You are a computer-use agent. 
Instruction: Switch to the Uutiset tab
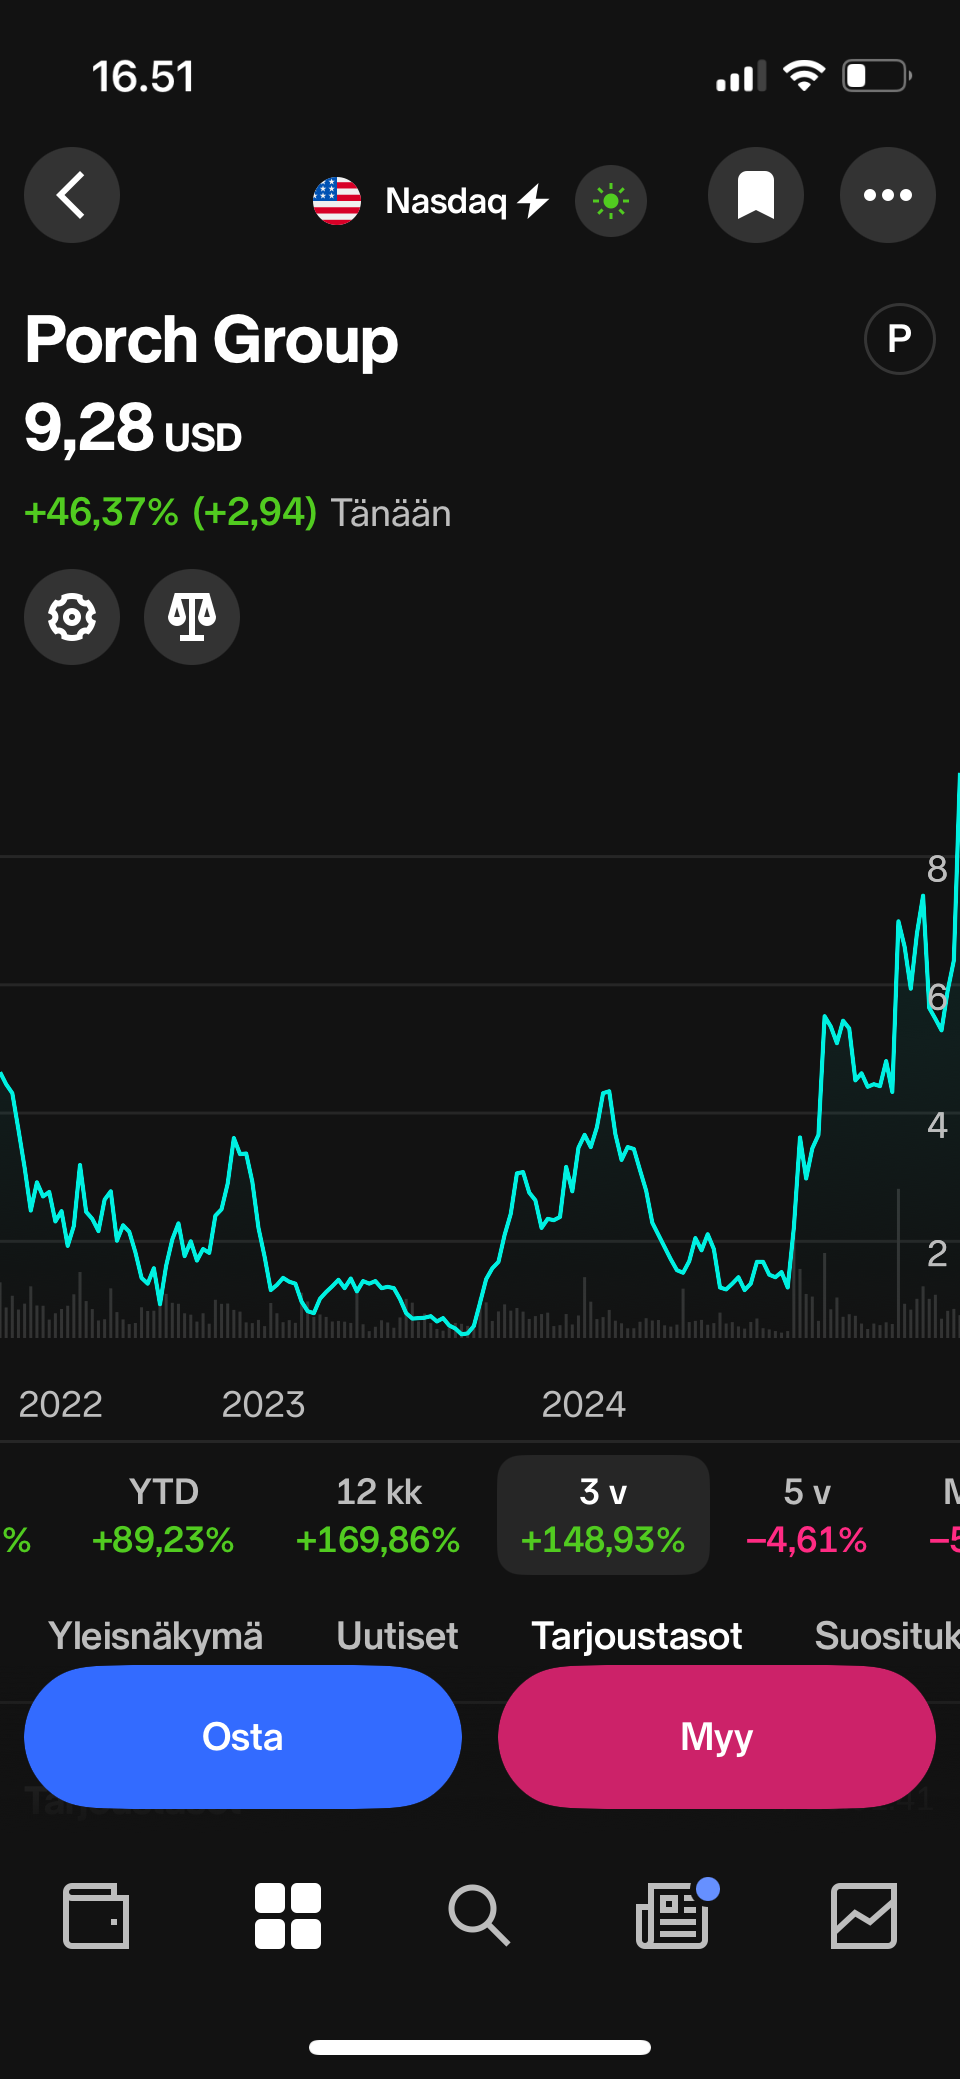[397, 1636]
